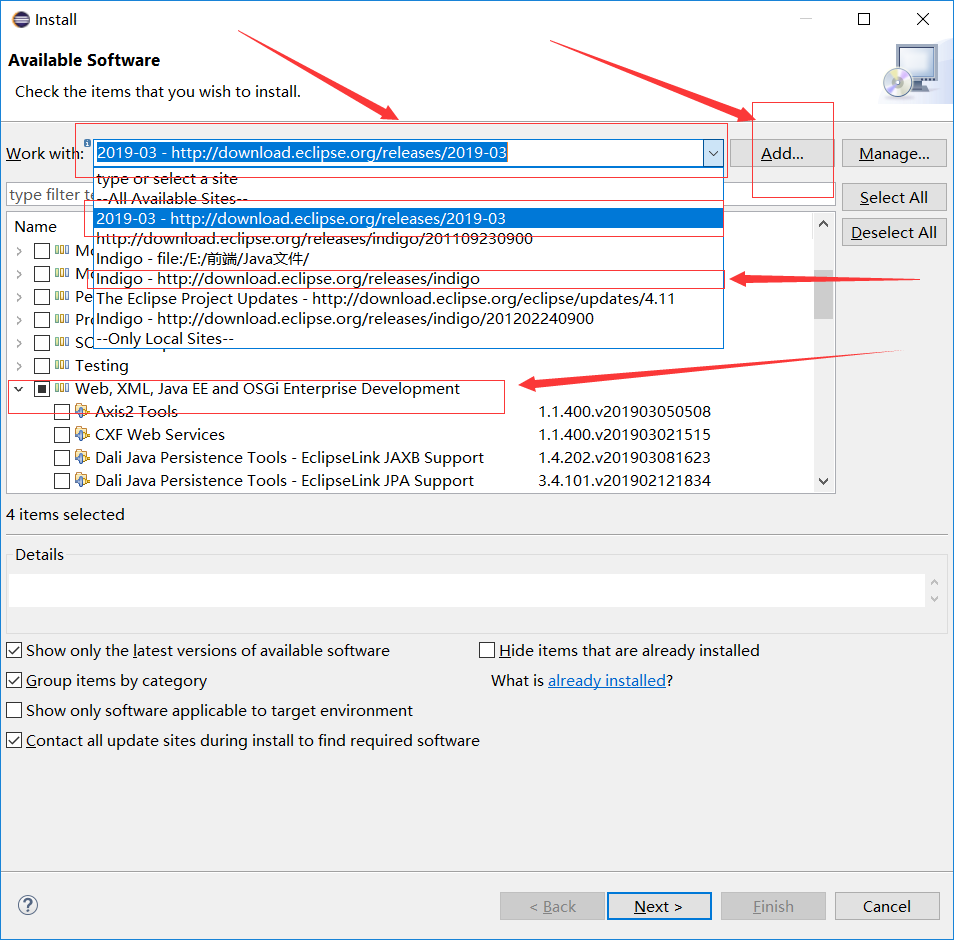Click the Name column header
Viewport: 954px width, 940px height.
point(36,226)
